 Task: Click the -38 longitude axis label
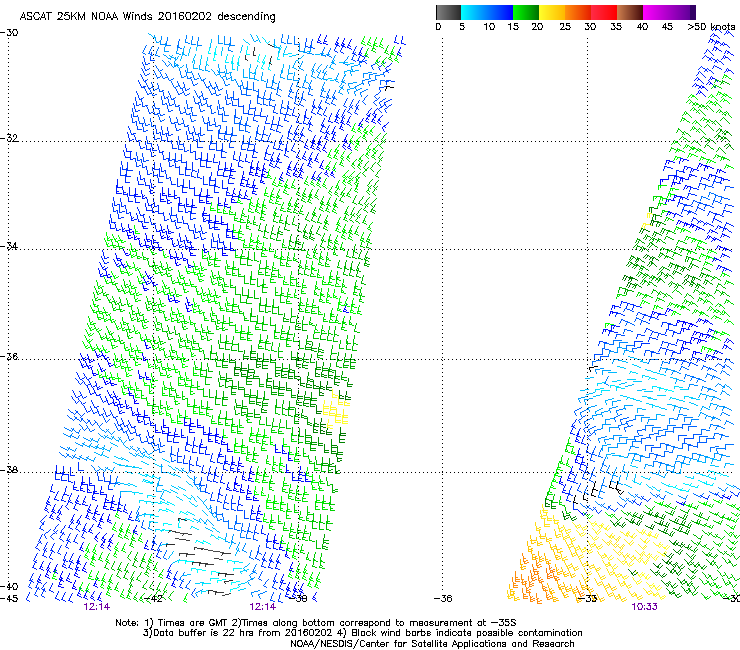(x=298, y=599)
